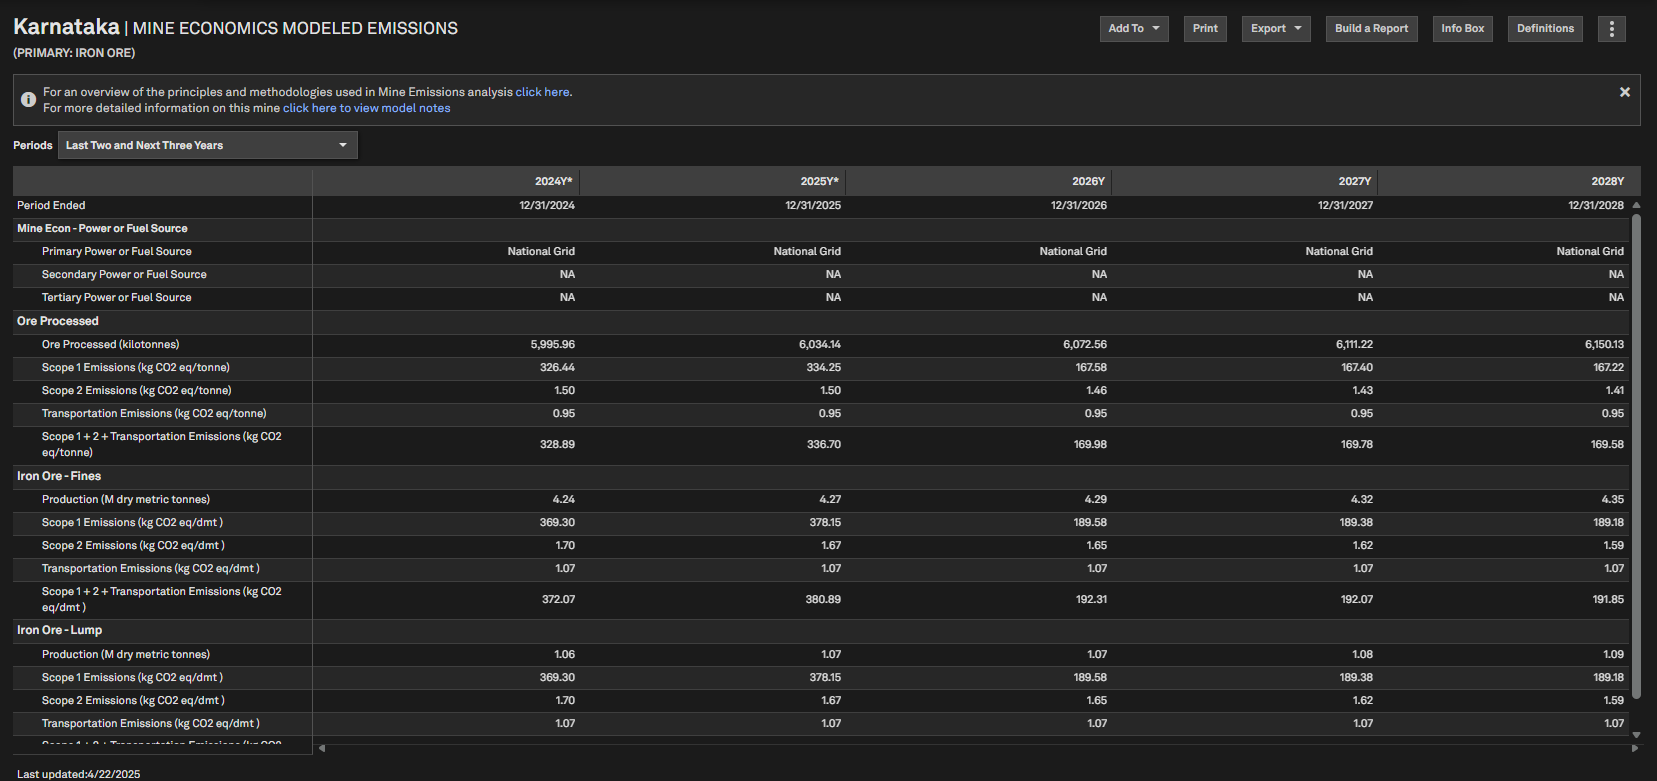
Task: Click the Print button
Action: pos(1205,29)
